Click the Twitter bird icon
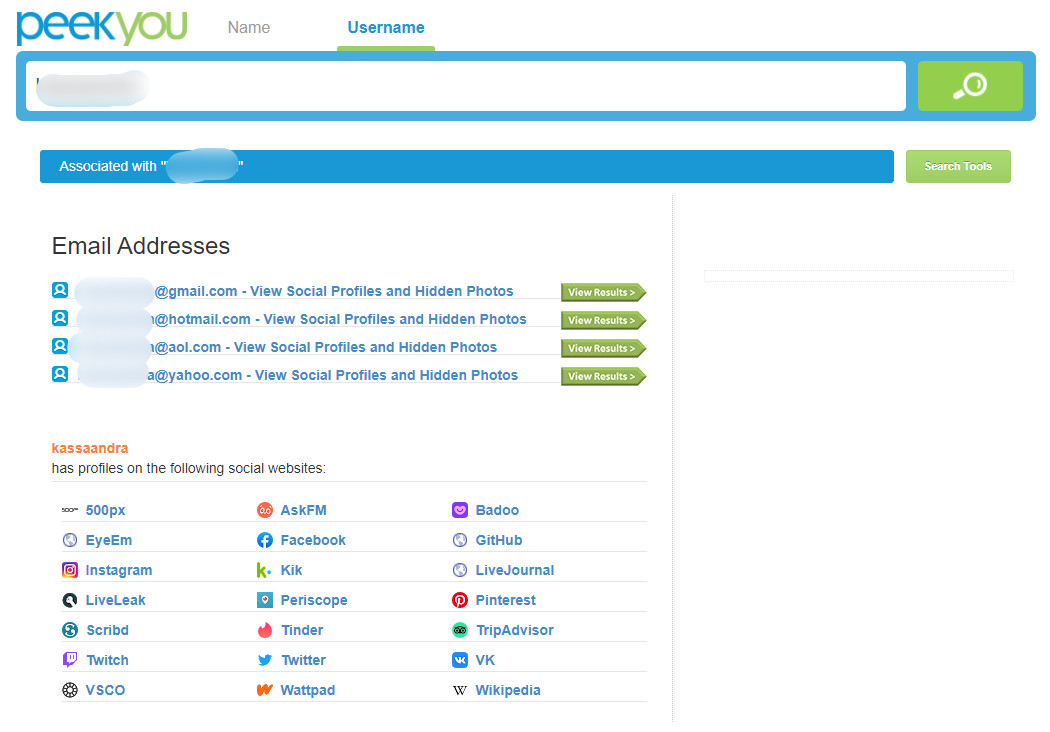This screenshot has width=1050, height=732. (x=265, y=660)
